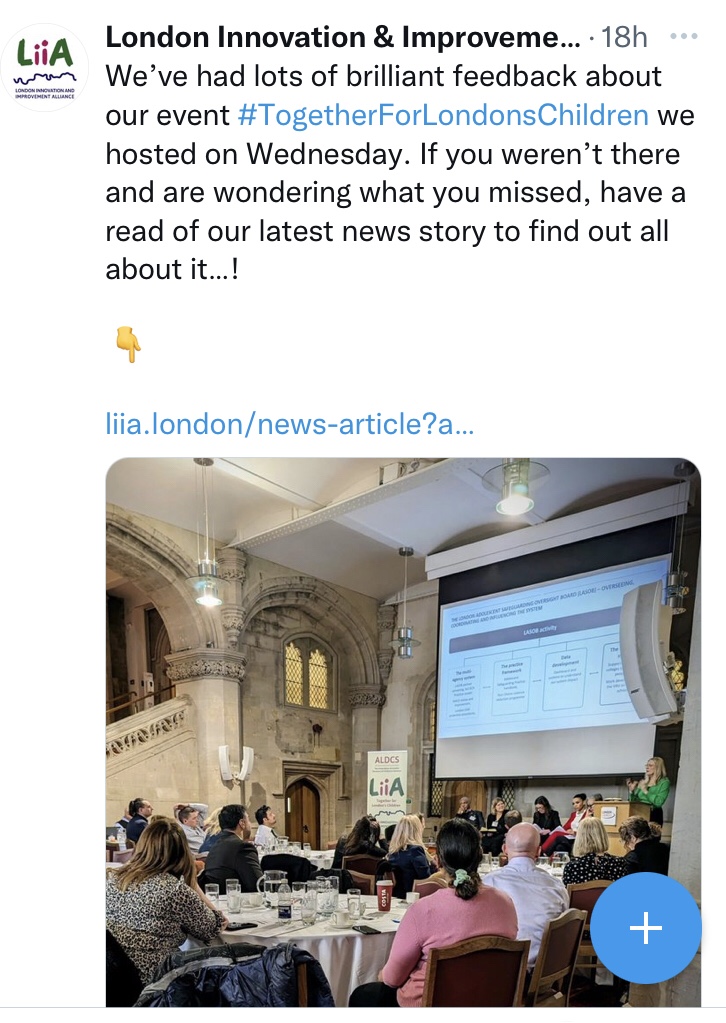Click the pointing-down hand emoji
The image size is (726, 1023).
[127, 345]
